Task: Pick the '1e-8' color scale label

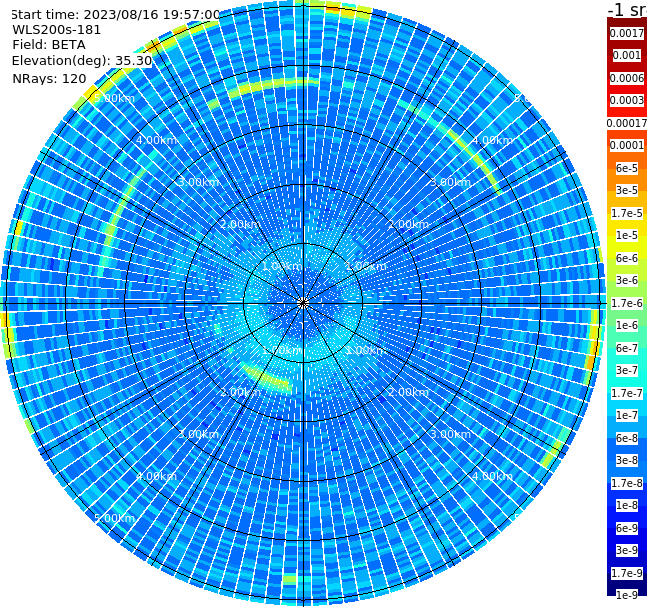Action: [627, 505]
